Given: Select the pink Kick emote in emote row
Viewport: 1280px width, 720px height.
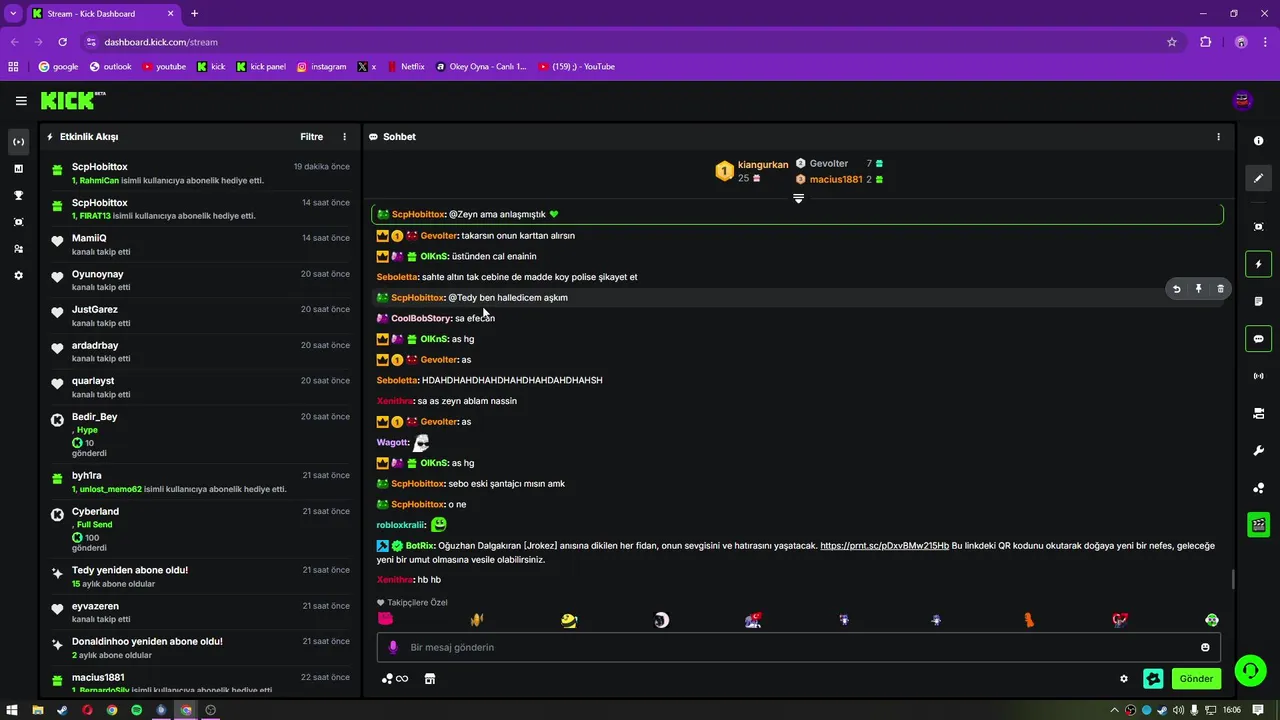Looking at the screenshot, I should 385,620.
